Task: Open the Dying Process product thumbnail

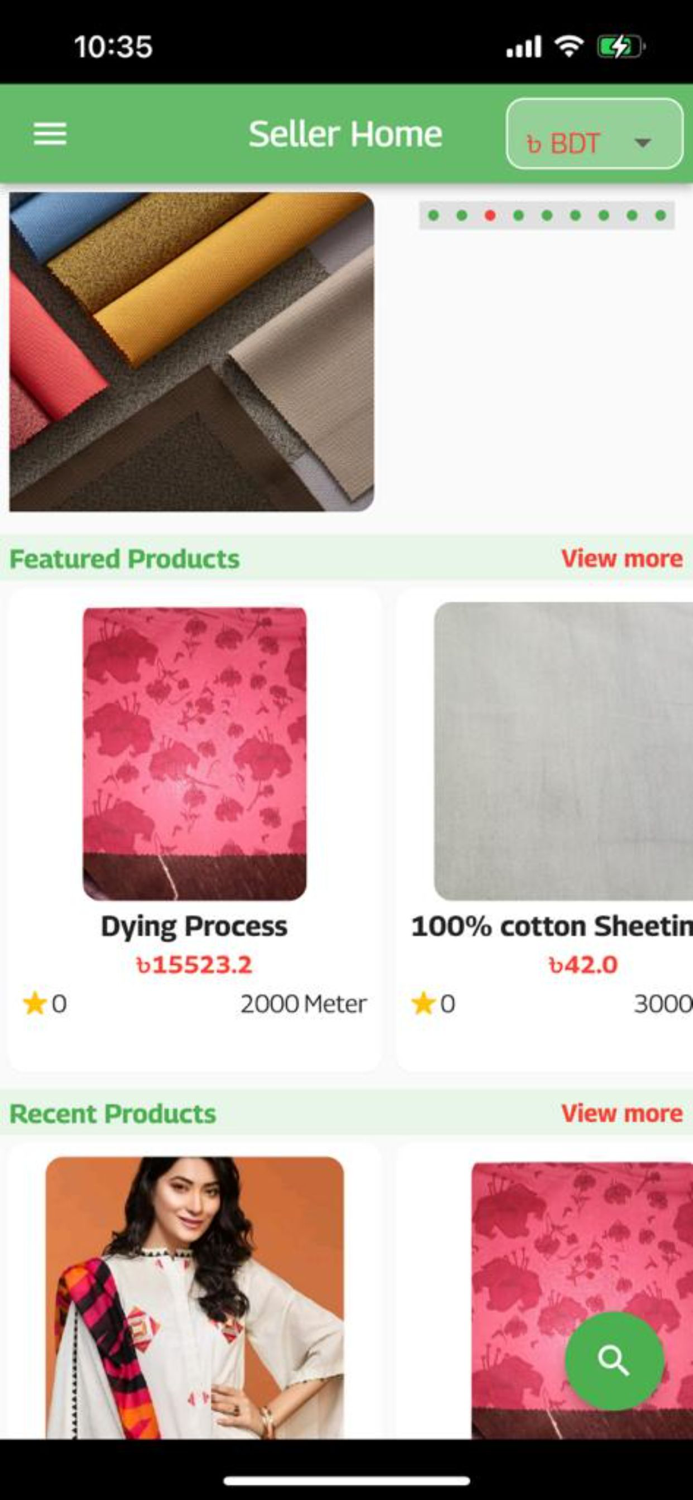Action: pyautogui.click(x=194, y=752)
